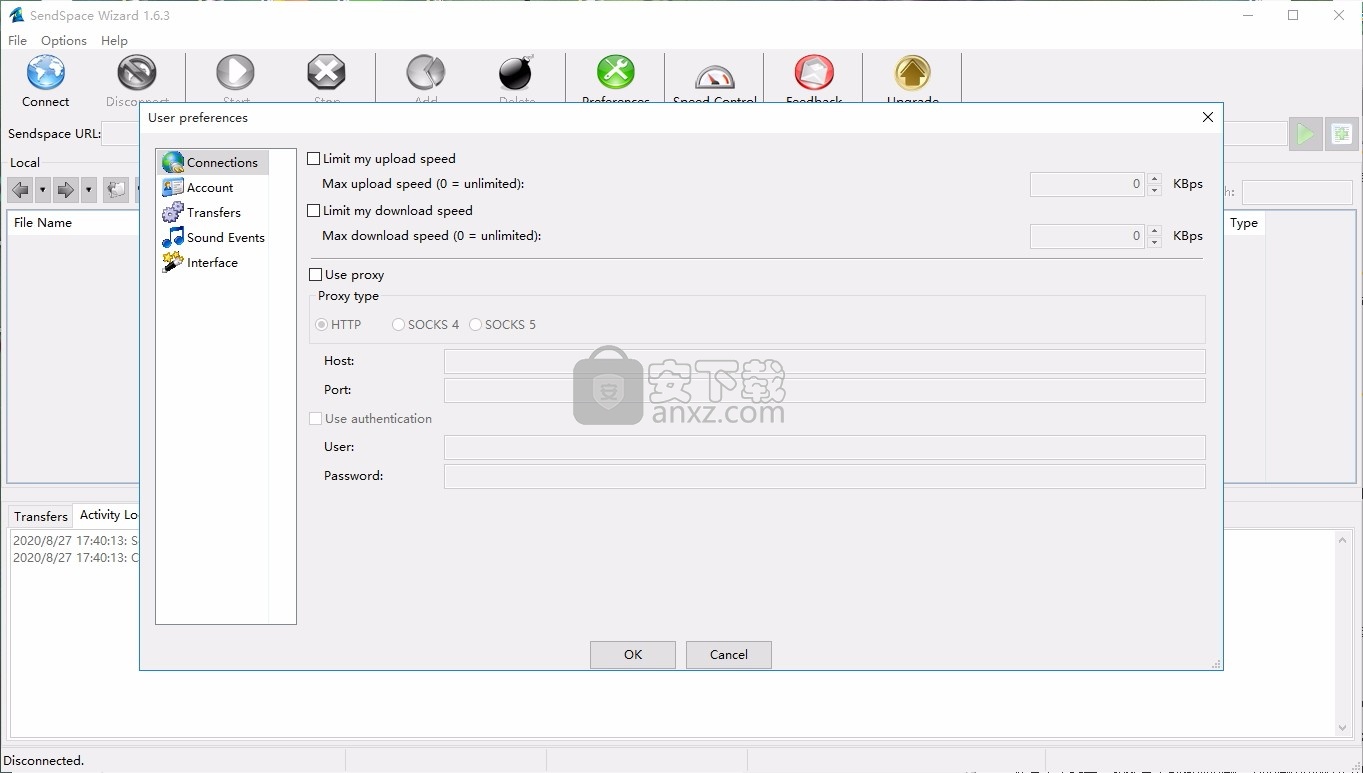The image size is (1363, 773).
Task: Open the File menu
Action: pyautogui.click(x=17, y=40)
